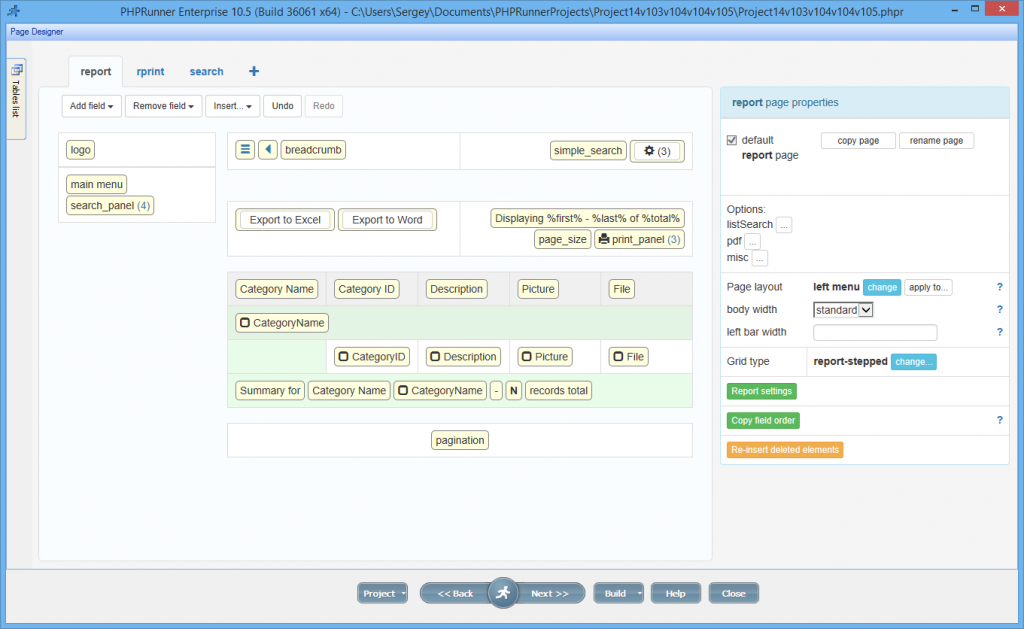Switch to the rprint tab
Image resolution: width=1024 pixels, height=629 pixels.
150,71
